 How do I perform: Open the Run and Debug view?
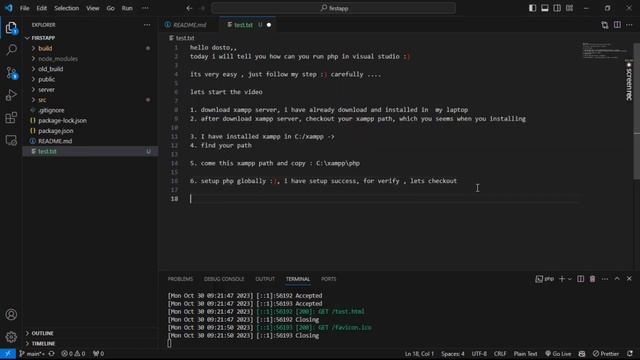tap(11, 95)
